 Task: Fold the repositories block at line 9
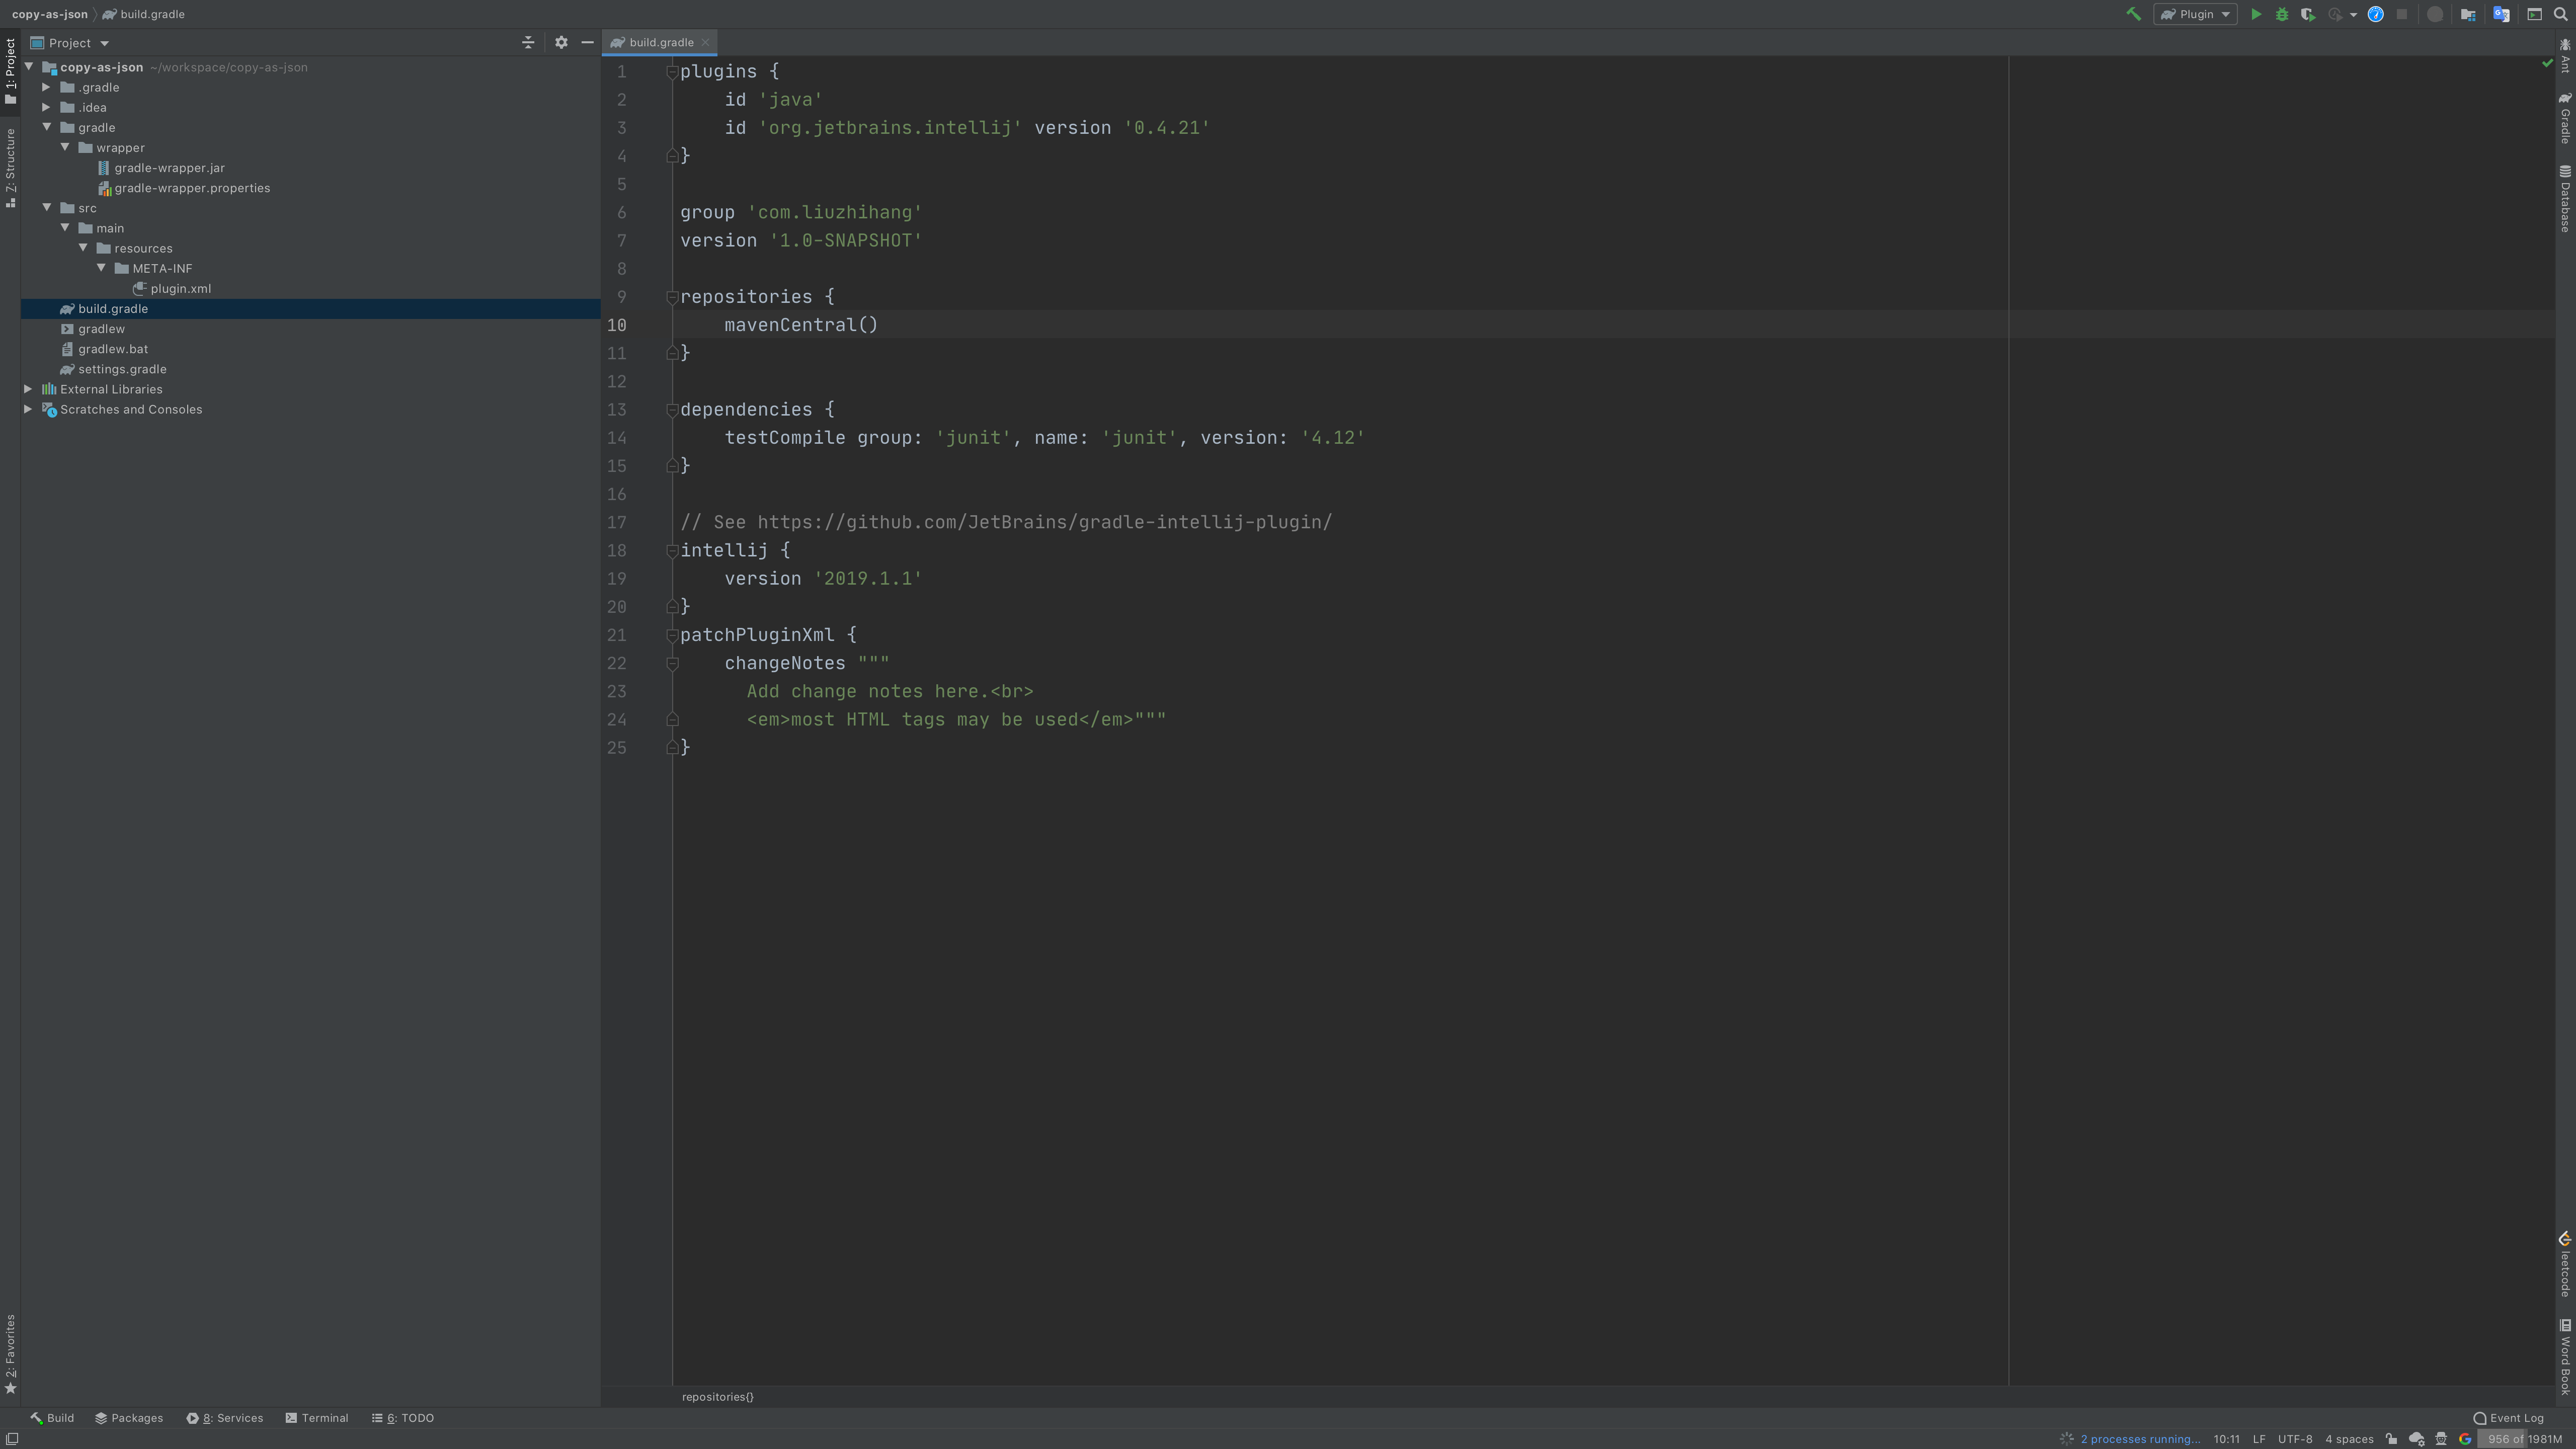[x=672, y=297]
